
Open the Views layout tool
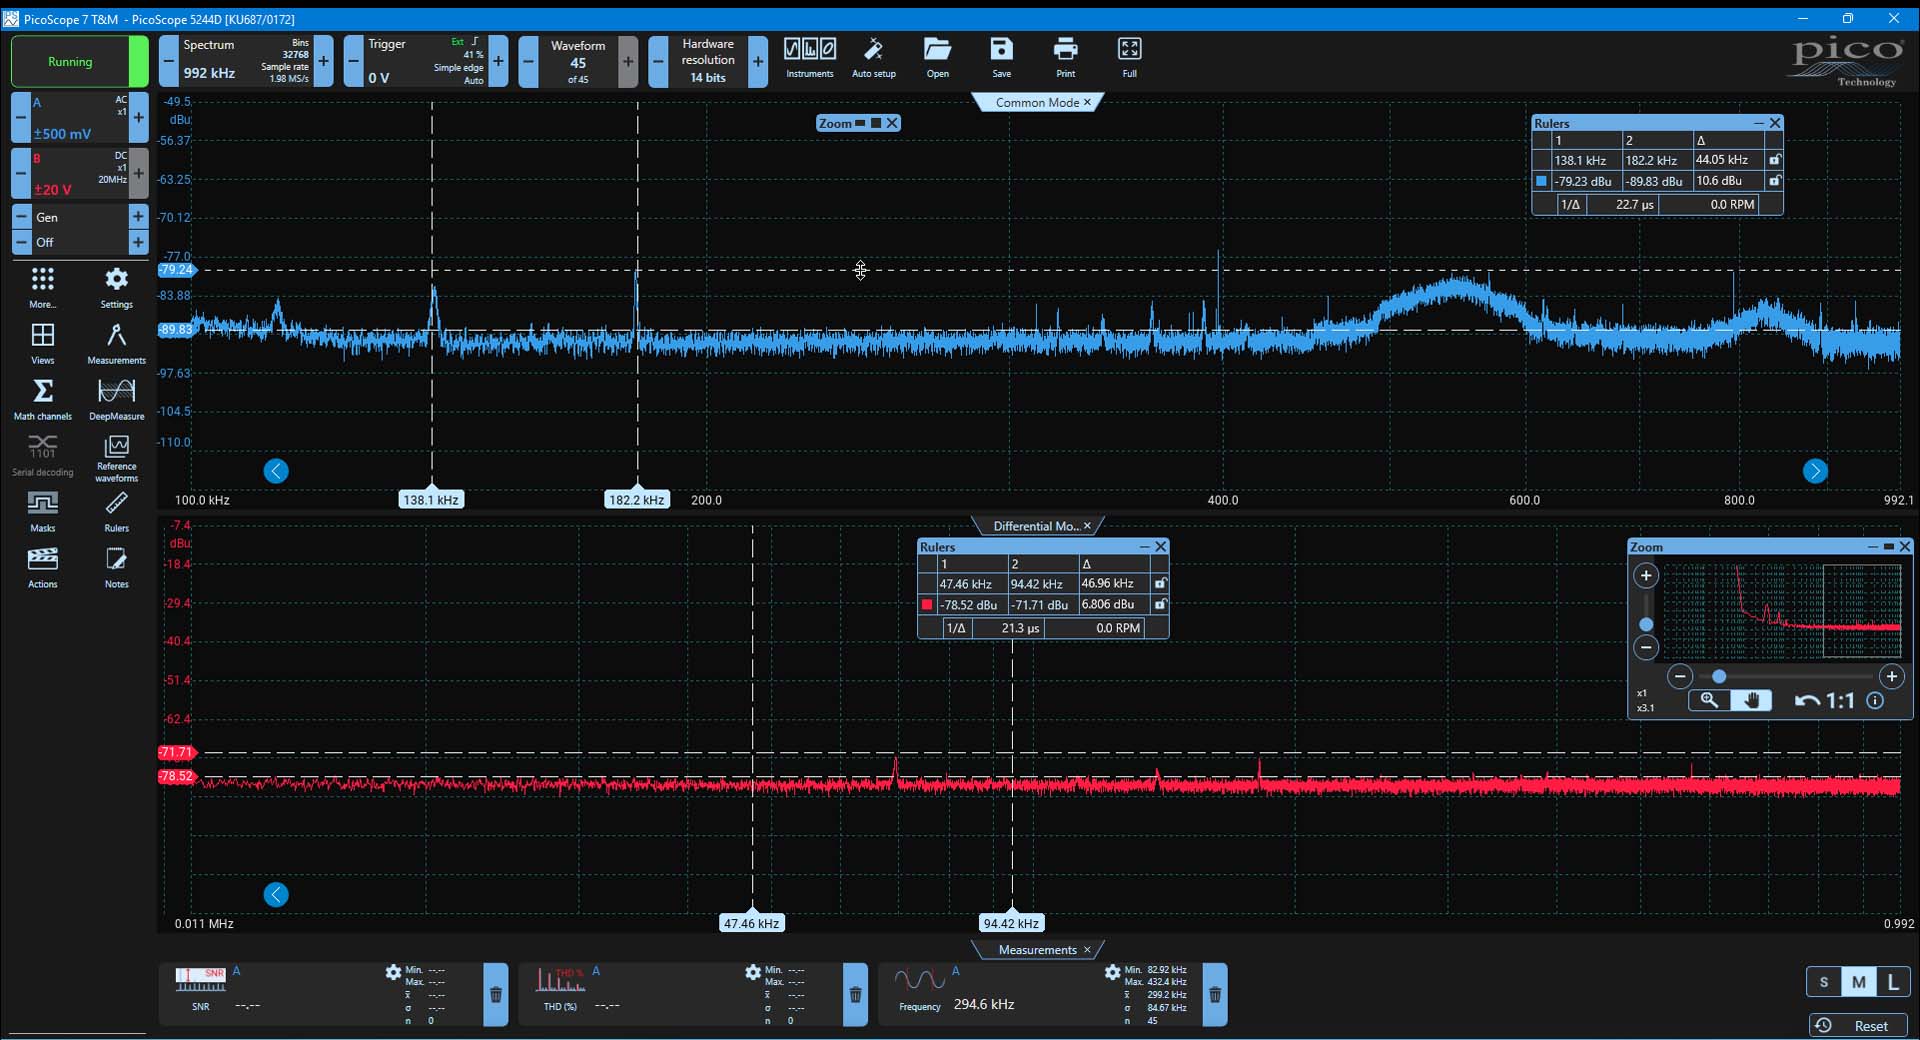[x=42, y=343]
